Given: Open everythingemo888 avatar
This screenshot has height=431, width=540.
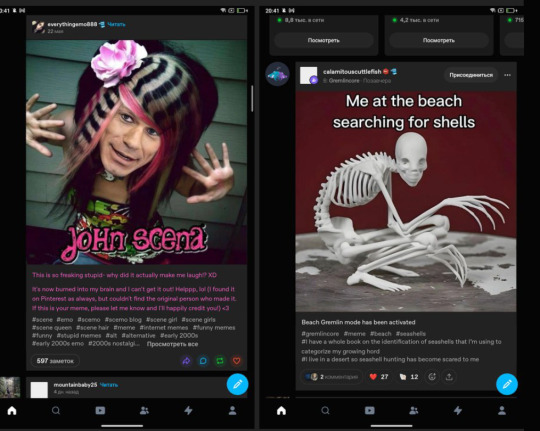Looking at the screenshot, I should click(x=38, y=27).
